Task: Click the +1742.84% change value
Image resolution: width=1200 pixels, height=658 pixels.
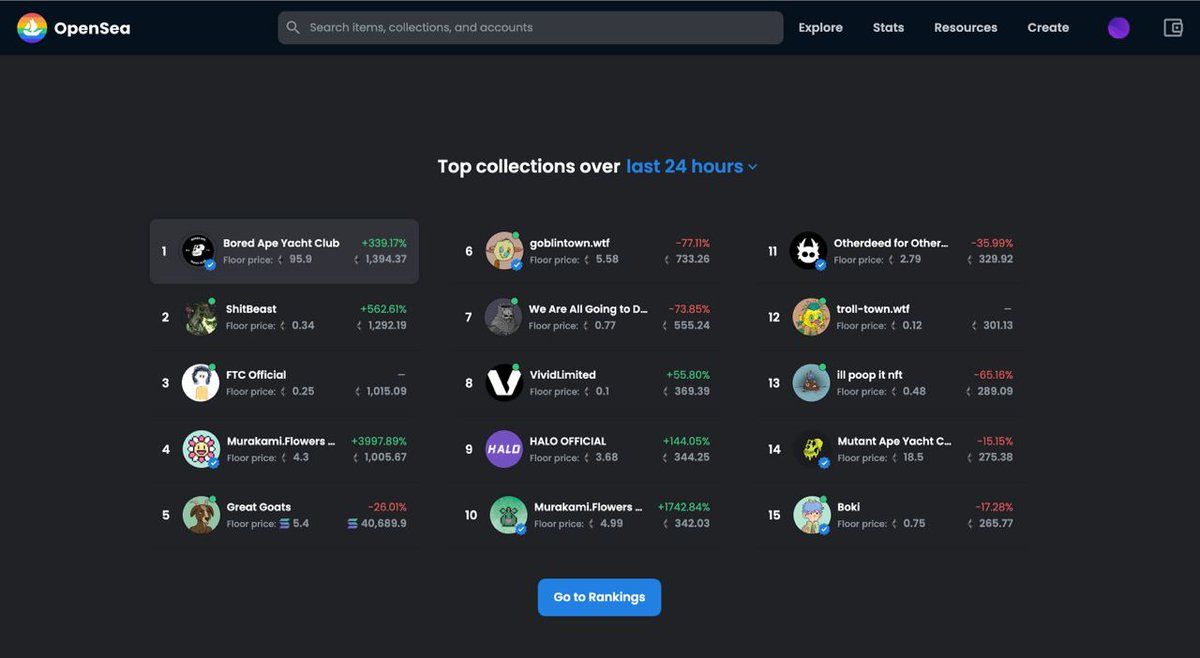Action: (x=684, y=507)
